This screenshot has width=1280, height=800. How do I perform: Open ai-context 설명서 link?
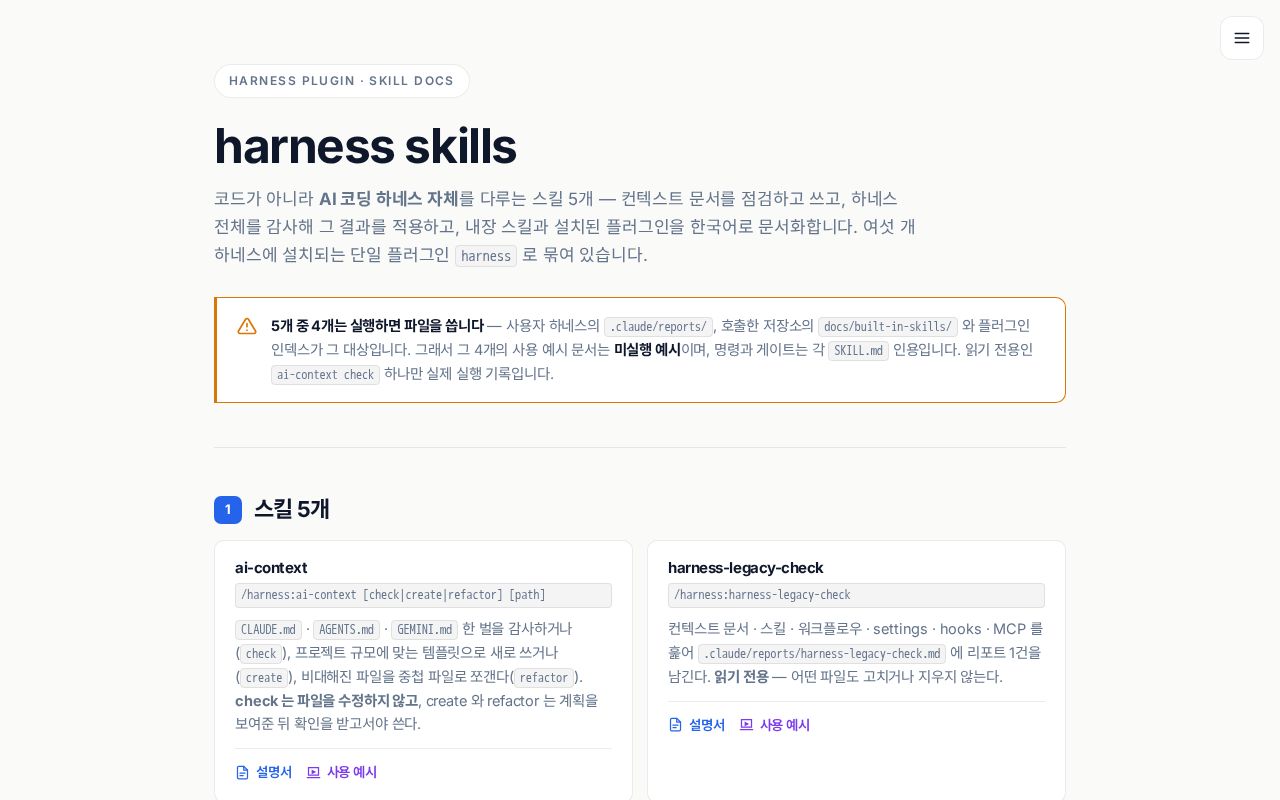[x=264, y=772]
